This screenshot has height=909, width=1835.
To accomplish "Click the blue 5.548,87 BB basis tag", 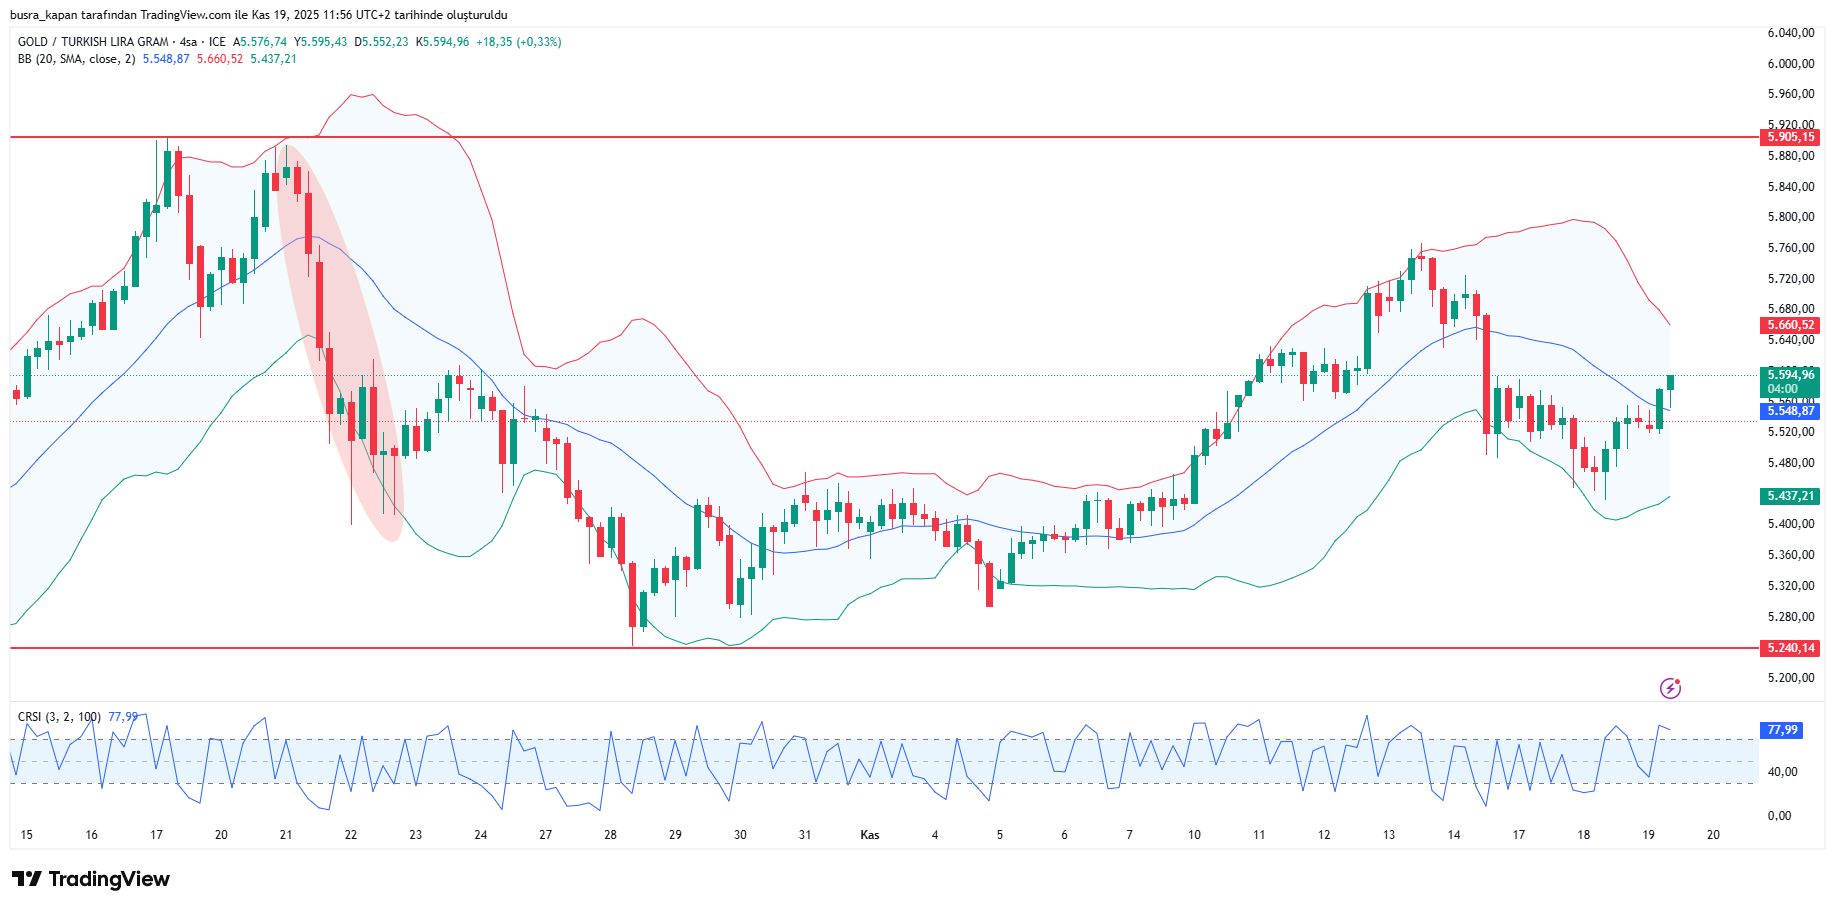I will (1789, 411).
